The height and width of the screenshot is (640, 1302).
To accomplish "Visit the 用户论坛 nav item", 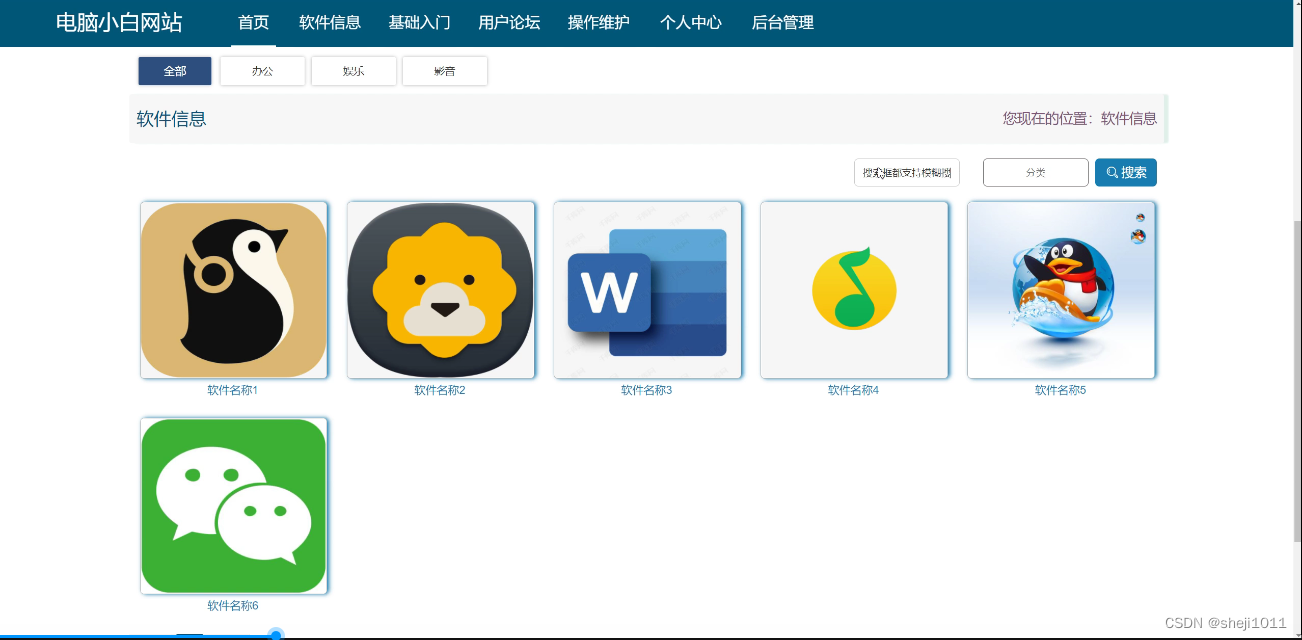I will pos(509,22).
